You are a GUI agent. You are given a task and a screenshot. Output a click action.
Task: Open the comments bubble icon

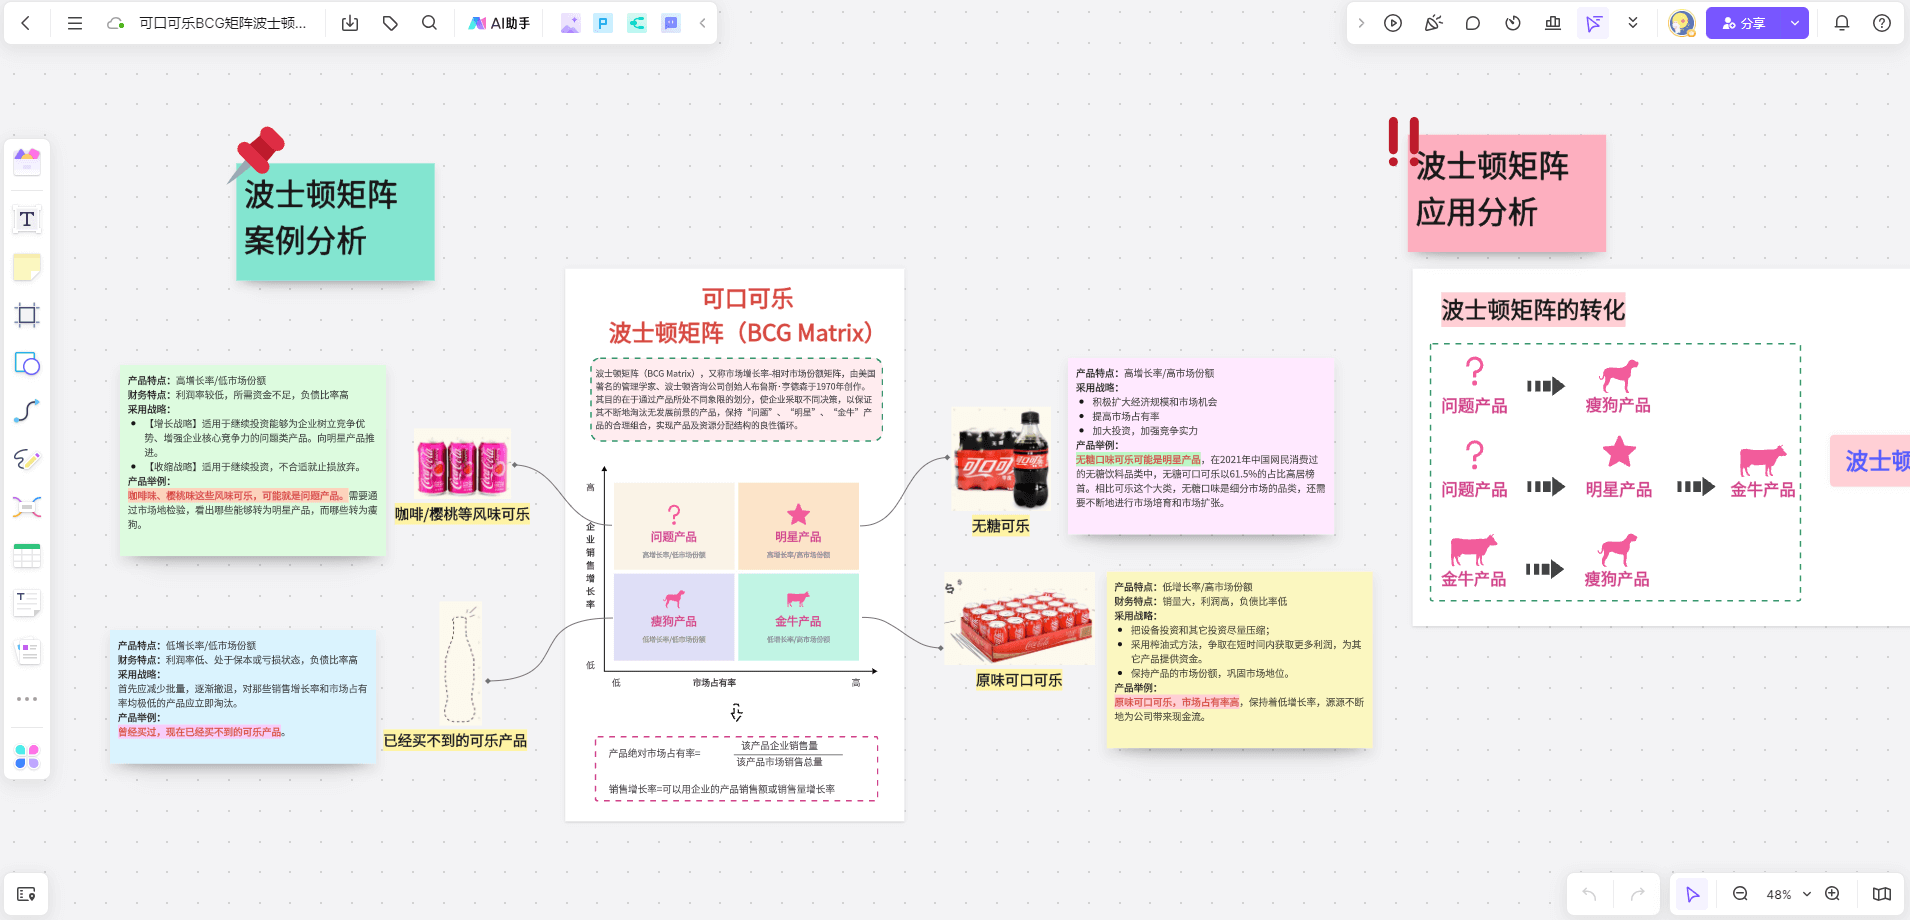coord(1473,23)
